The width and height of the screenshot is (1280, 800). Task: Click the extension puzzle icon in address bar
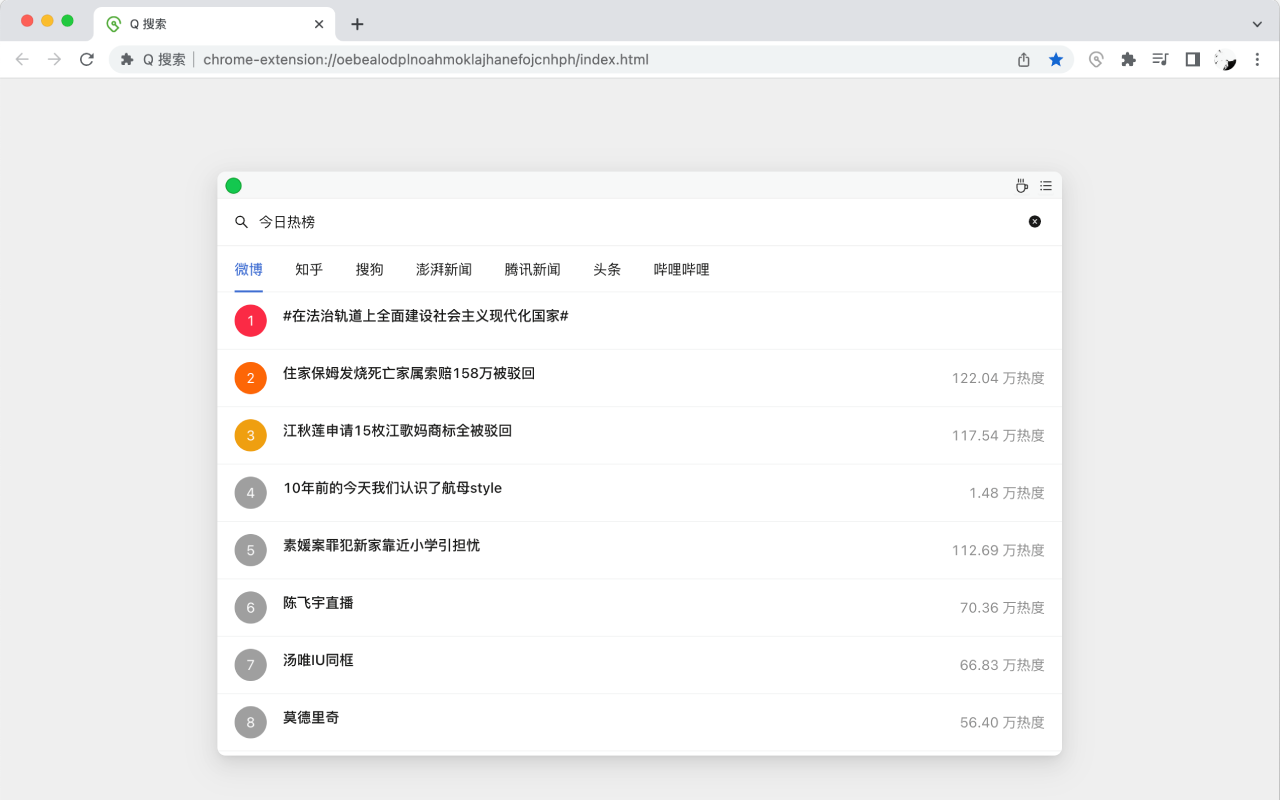pos(127,60)
